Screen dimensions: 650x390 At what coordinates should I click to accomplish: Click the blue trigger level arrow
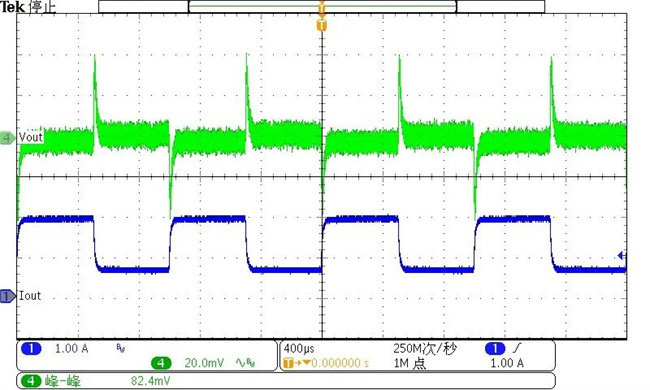point(621,256)
